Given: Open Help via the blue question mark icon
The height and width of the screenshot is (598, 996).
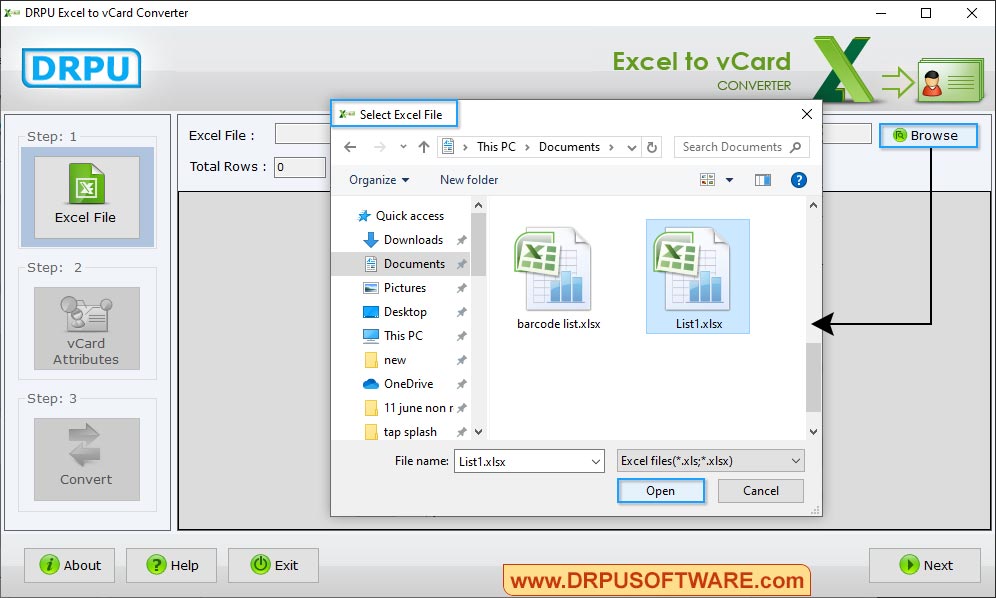Looking at the screenshot, I should click(x=799, y=180).
